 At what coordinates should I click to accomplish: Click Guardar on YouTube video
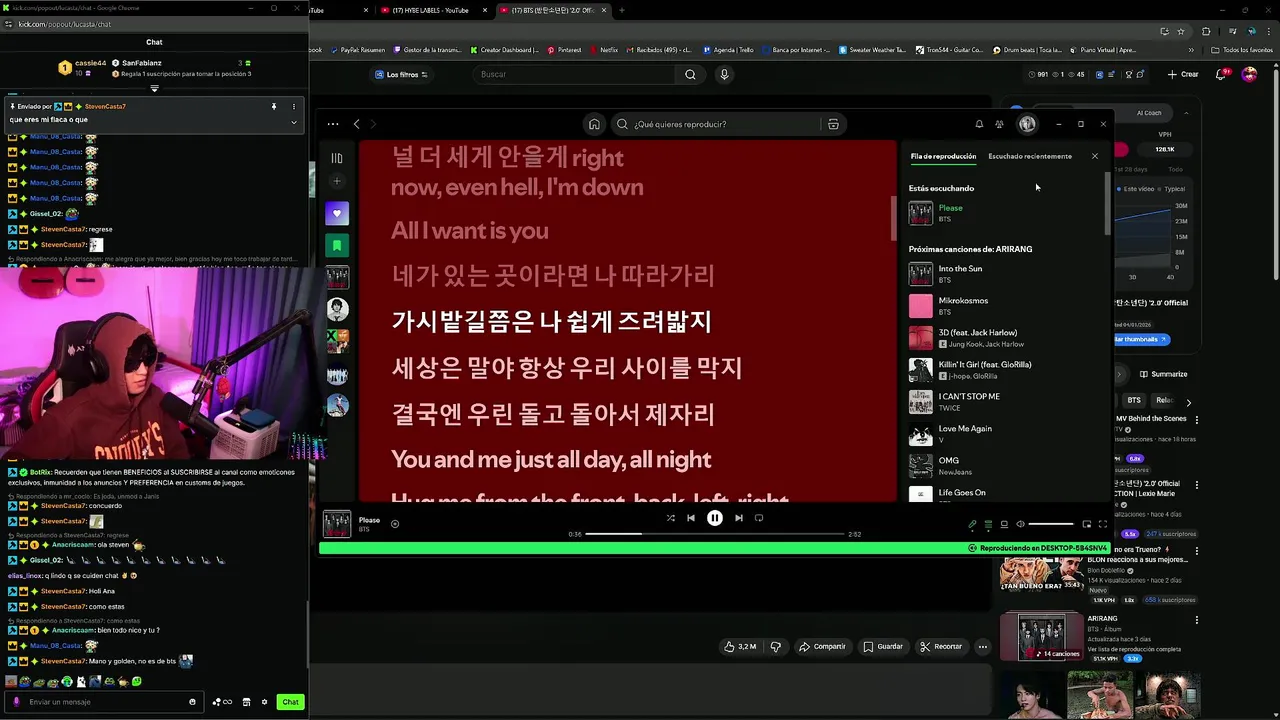point(883,646)
